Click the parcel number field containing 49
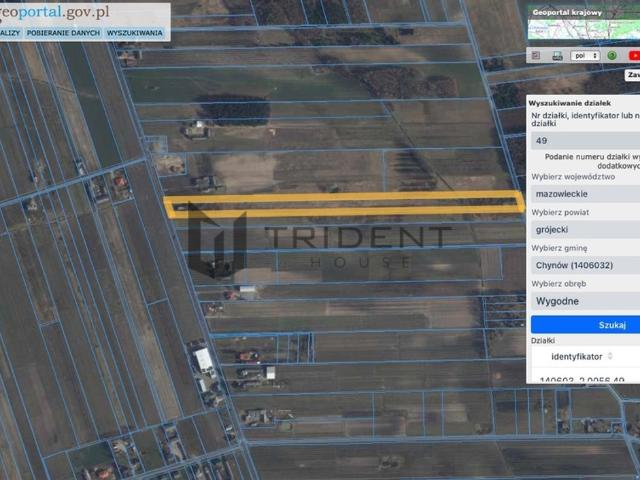Viewport: 640px width, 480px height. tap(585, 141)
